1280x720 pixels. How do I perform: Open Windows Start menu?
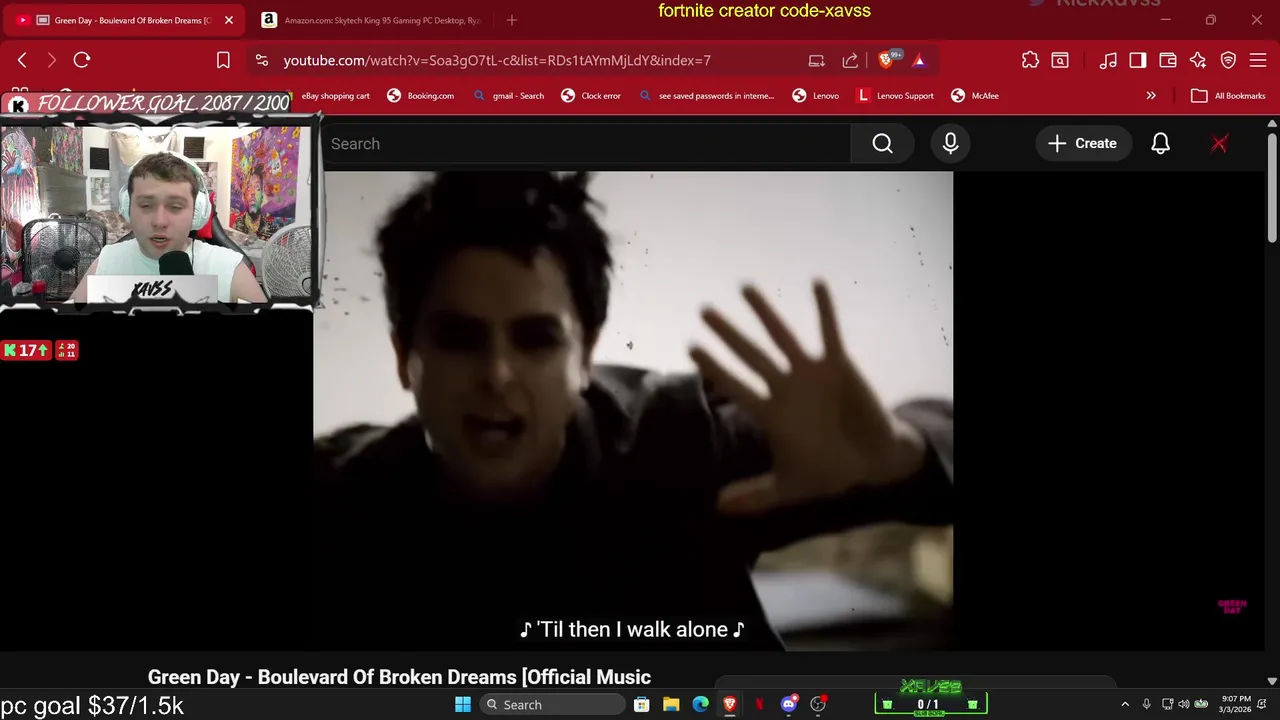pos(463,705)
